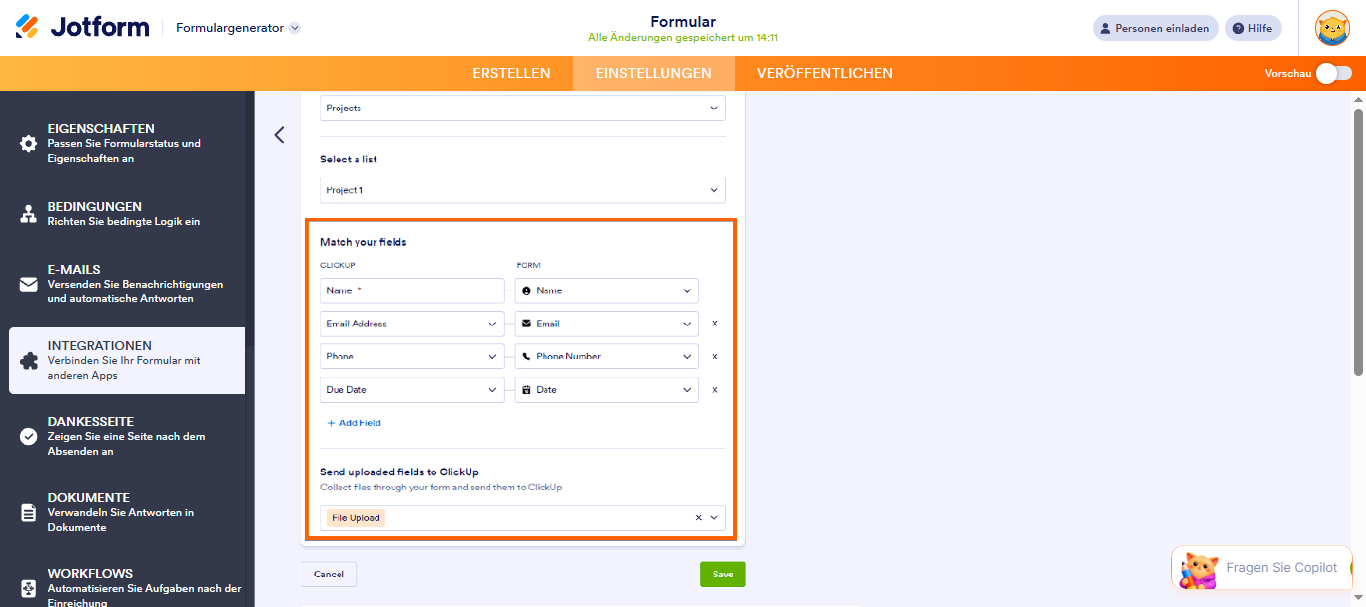Click the Jotform logo
This screenshot has width=1366, height=607.
(x=82, y=27)
